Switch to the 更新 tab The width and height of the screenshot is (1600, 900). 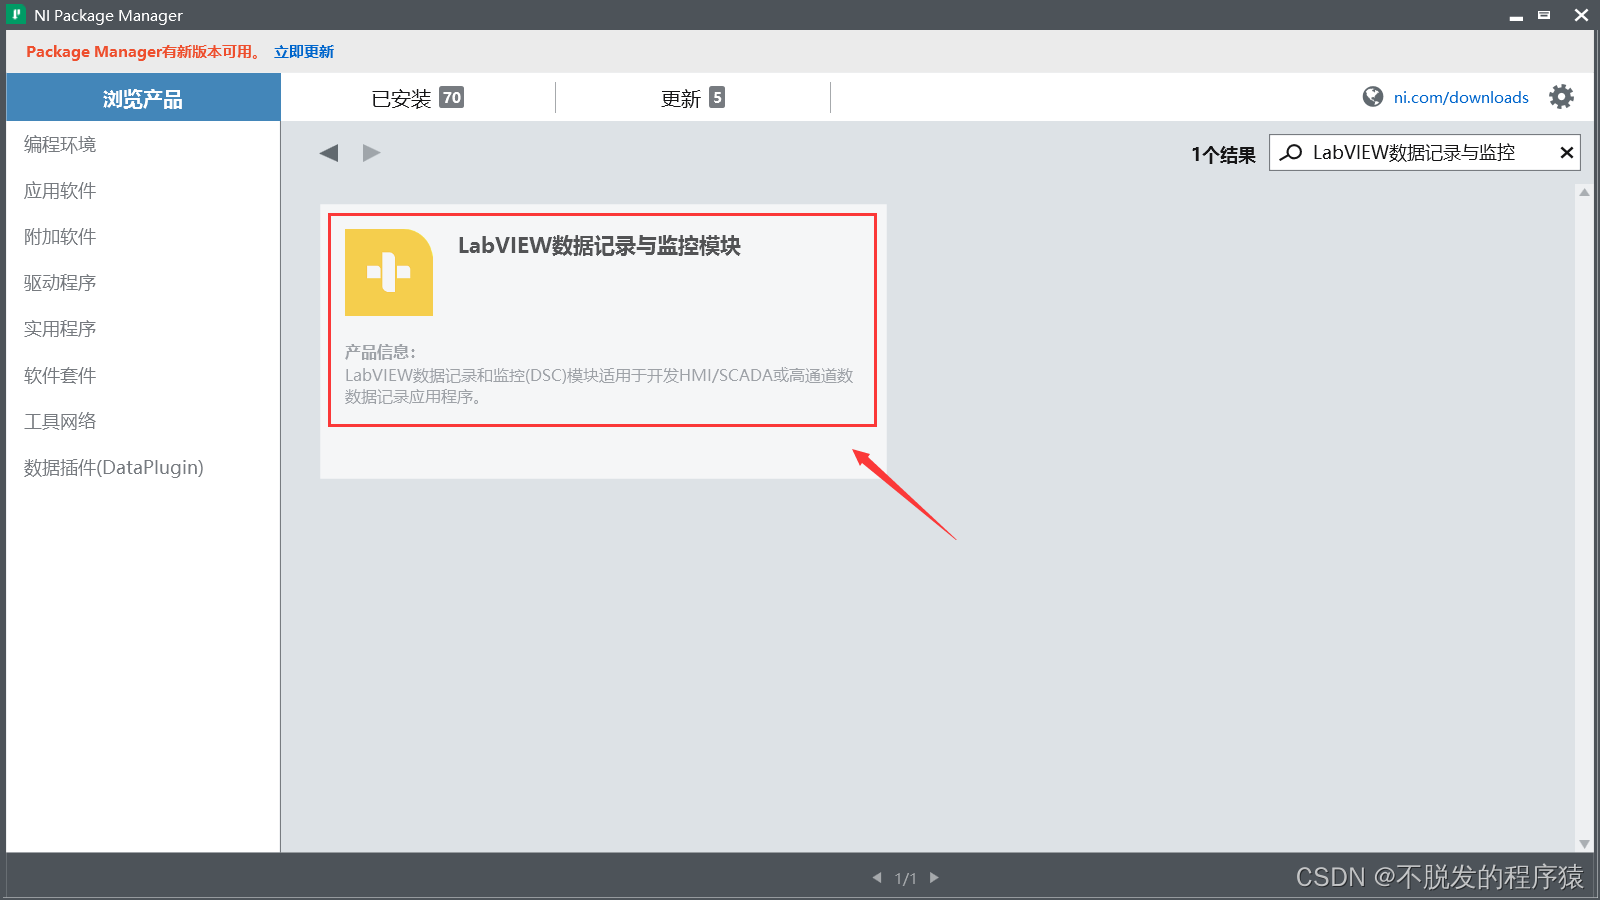[x=692, y=97]
